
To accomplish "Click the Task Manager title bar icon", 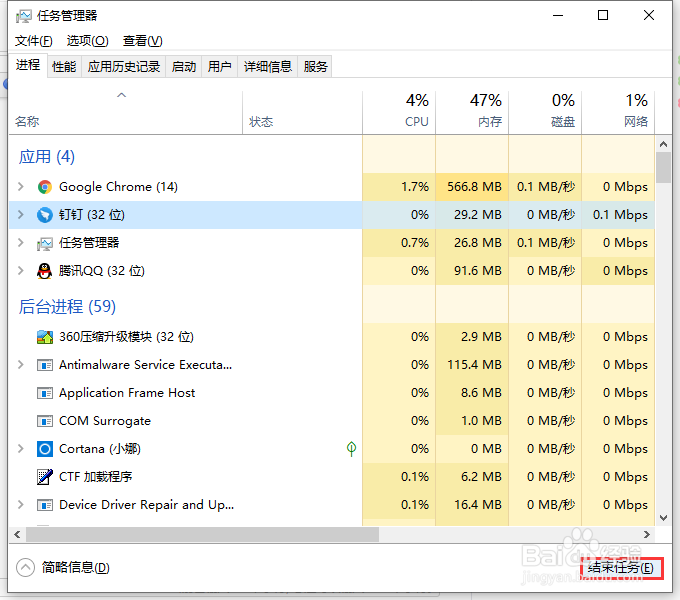I will pos(23,16).
